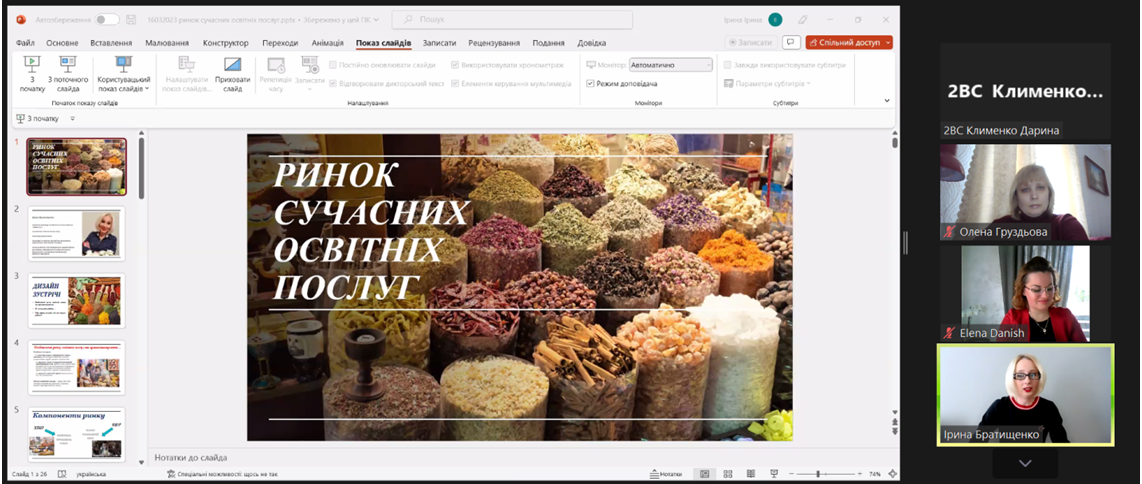1142x484 pixels.
Task: Uncheck Режим доповідача checkbox
Action: 591,84
